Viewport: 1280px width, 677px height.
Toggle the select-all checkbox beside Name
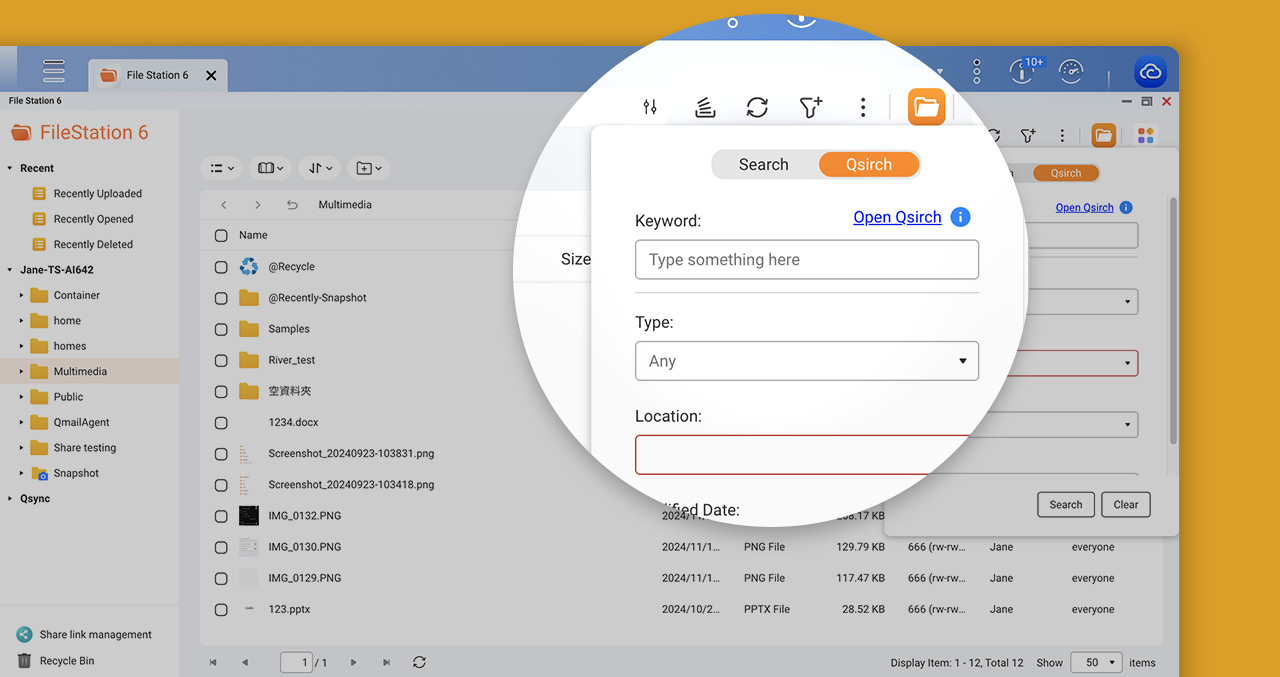221,236
